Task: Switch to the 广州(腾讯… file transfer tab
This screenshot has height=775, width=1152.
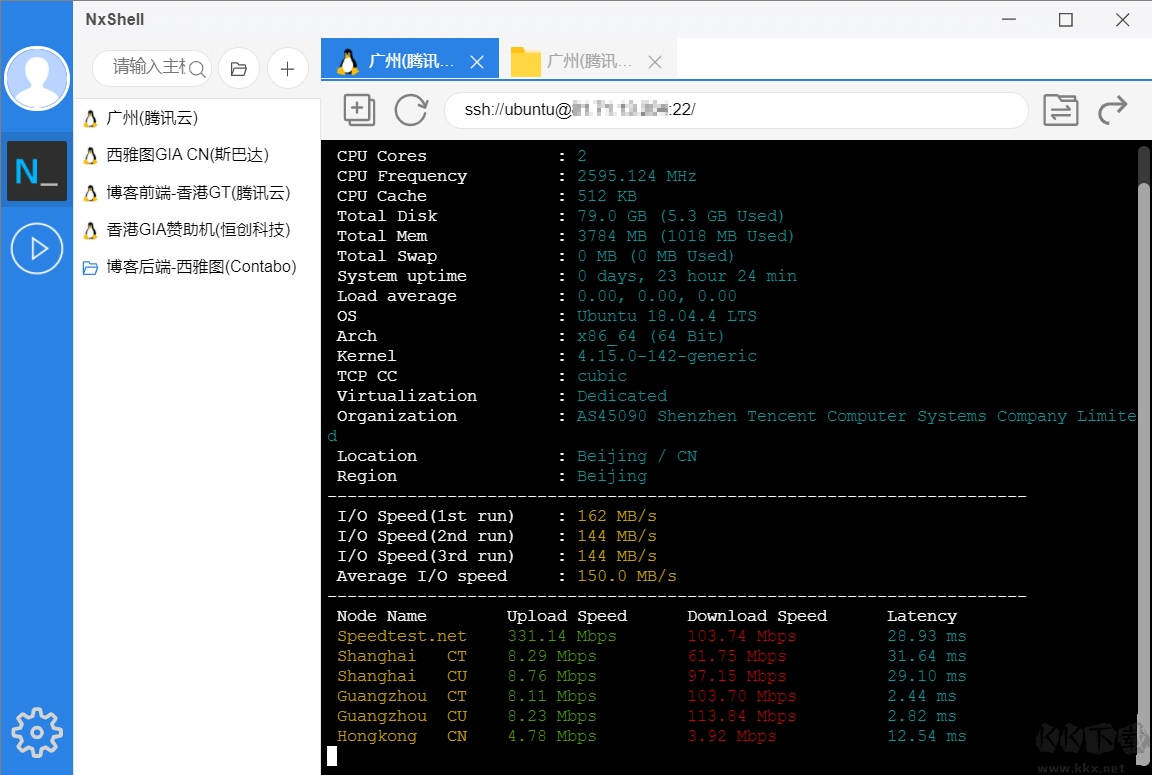Action: (588, 60)
